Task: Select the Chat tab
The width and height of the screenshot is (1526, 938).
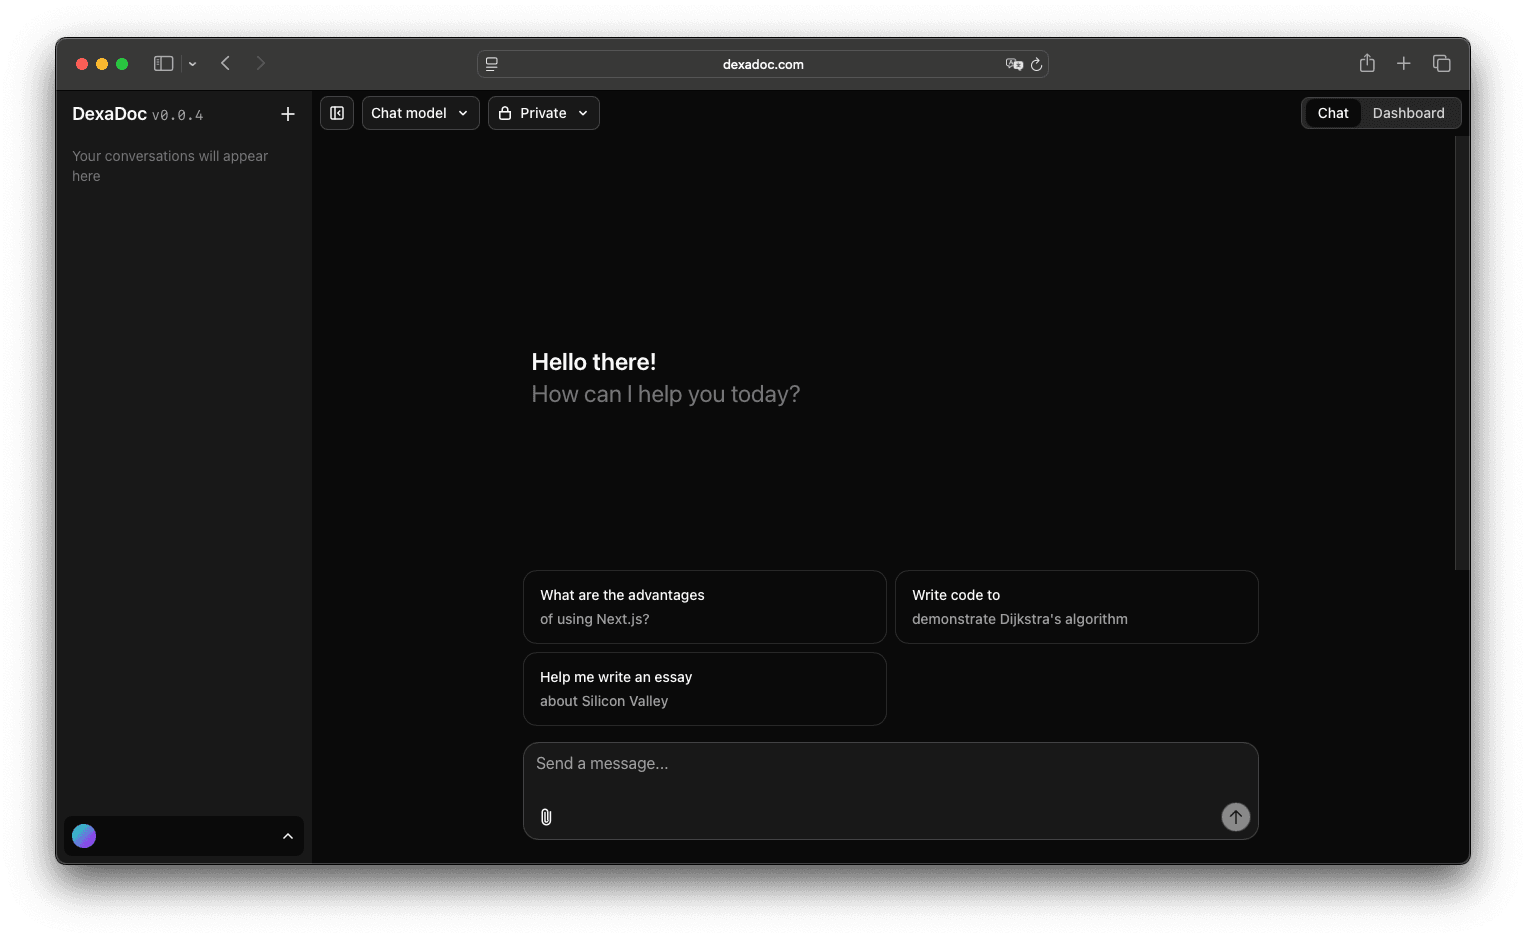Action: click(1332, 113)
